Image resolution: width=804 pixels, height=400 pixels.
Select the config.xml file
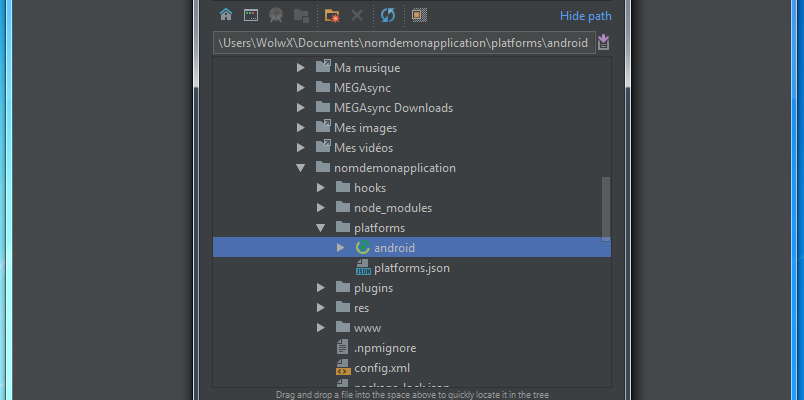[382, 368]
